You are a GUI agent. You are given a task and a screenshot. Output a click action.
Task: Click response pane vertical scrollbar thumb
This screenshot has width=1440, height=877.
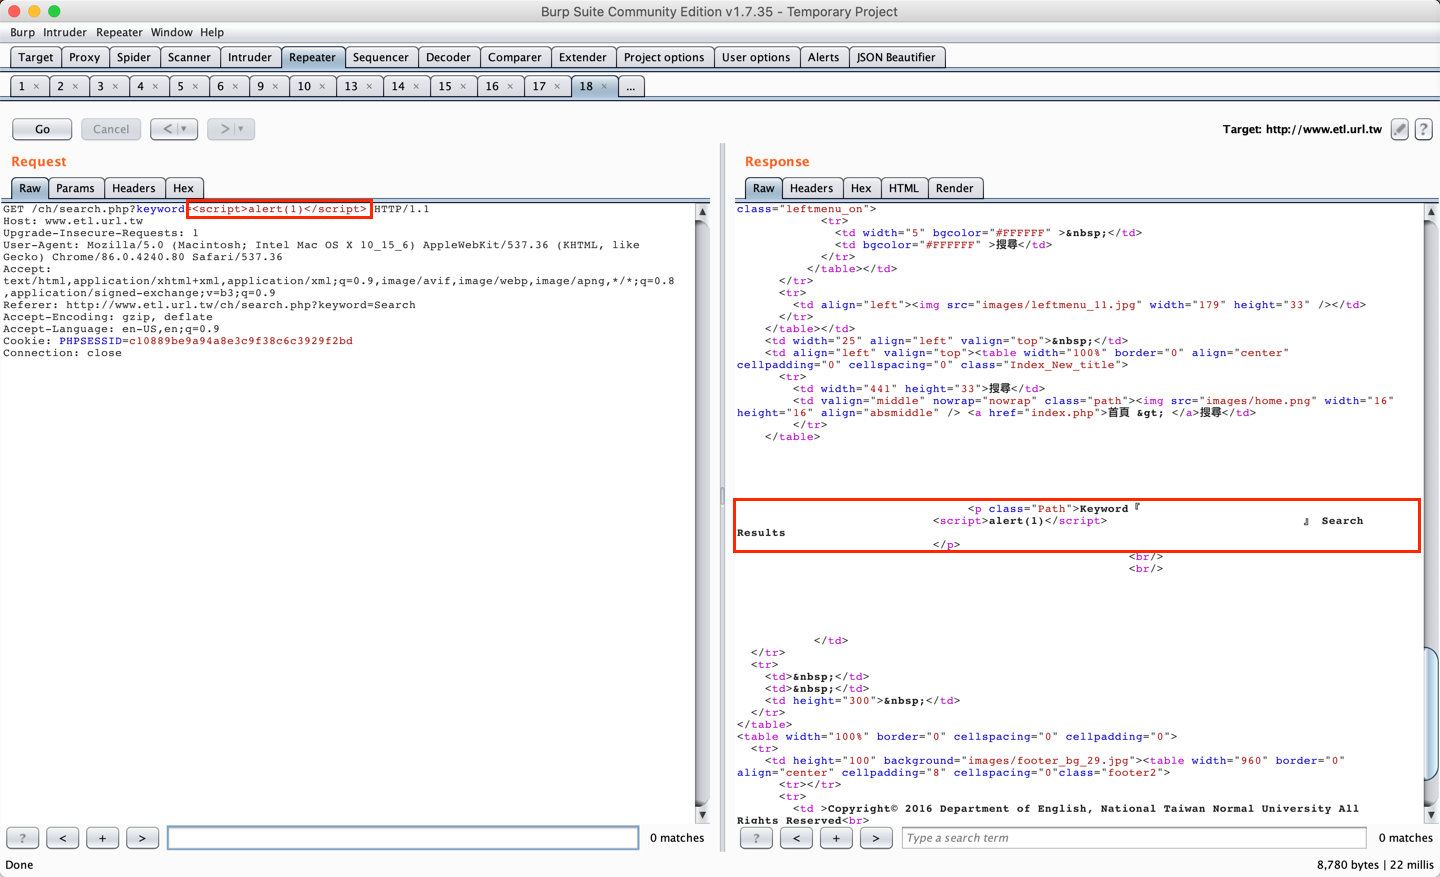click(1431, 713)
